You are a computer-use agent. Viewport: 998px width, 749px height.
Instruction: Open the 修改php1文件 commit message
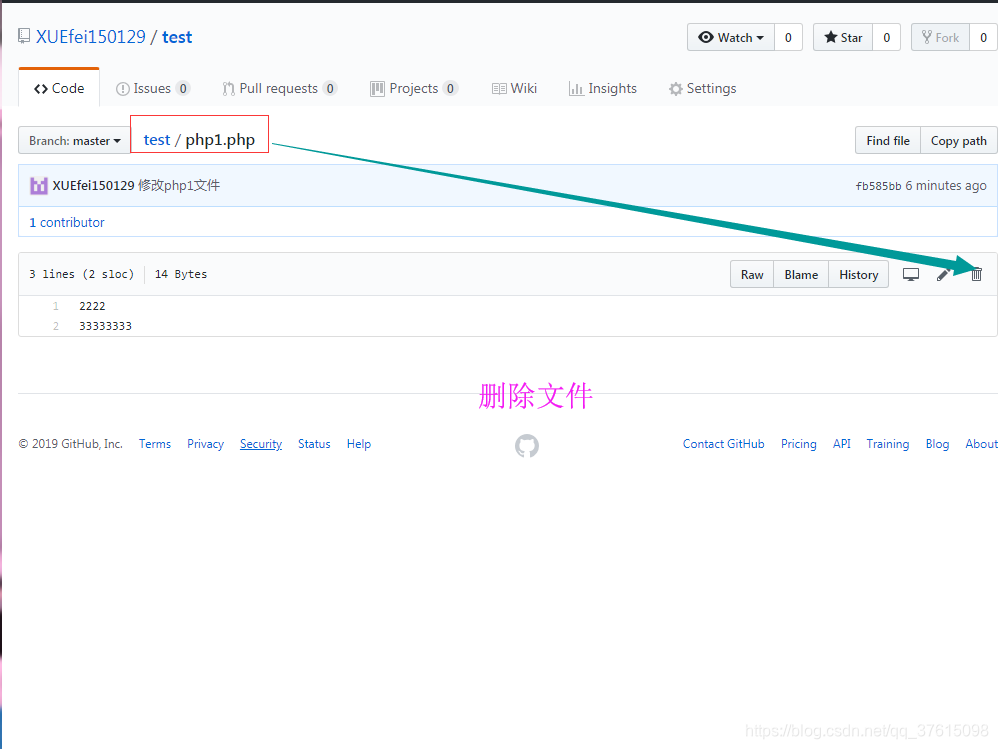(x=179, y=185)
